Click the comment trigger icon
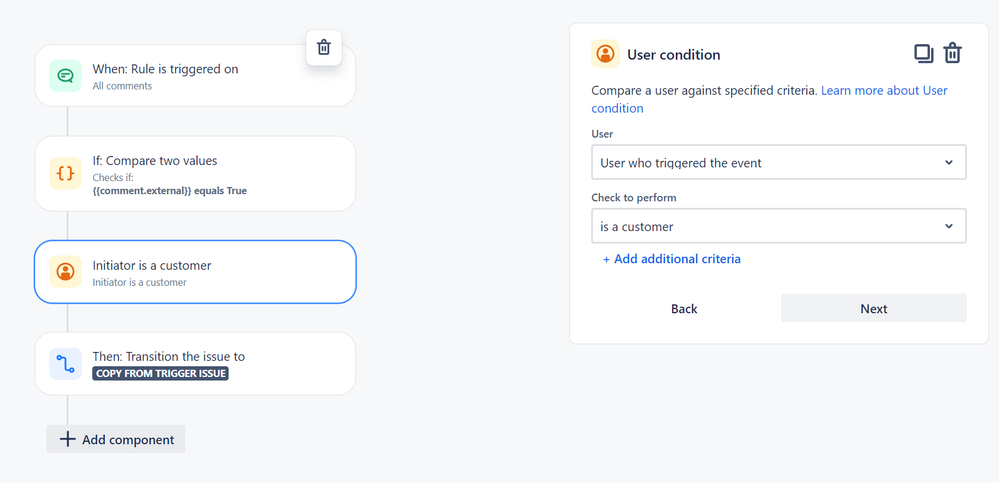Screen dimensions: 999x483 pos(66,76)
